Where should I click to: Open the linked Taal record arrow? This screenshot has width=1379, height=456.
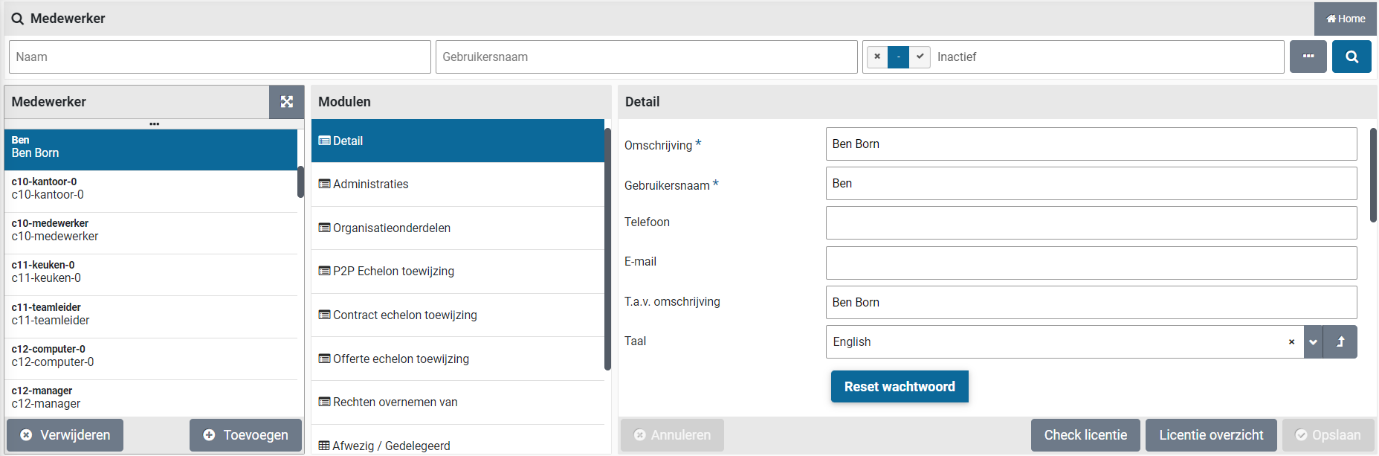pos(1340,342)
